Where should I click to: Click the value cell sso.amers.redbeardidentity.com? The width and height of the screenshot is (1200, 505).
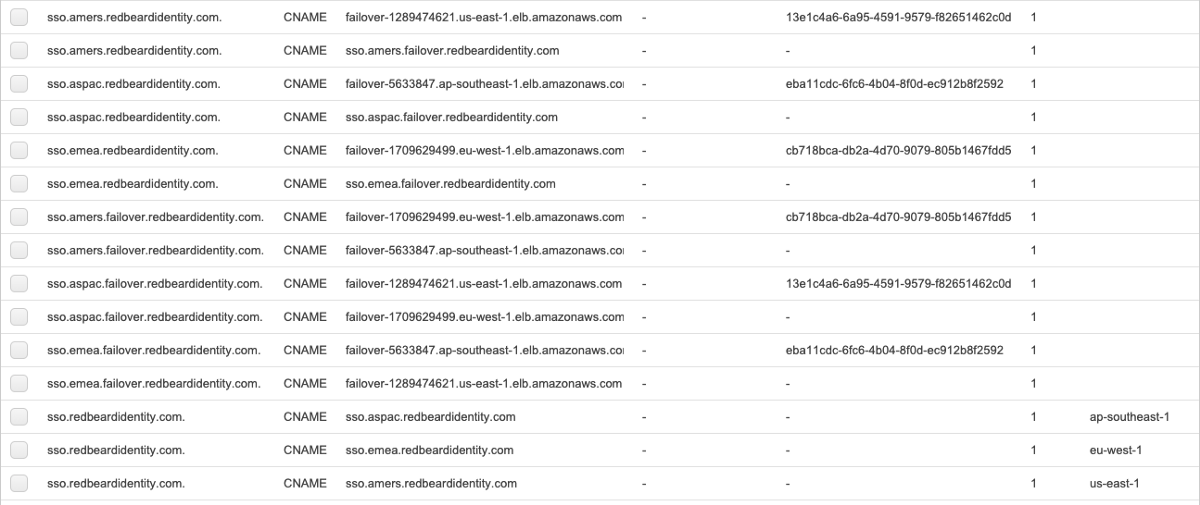click(431, 484)
